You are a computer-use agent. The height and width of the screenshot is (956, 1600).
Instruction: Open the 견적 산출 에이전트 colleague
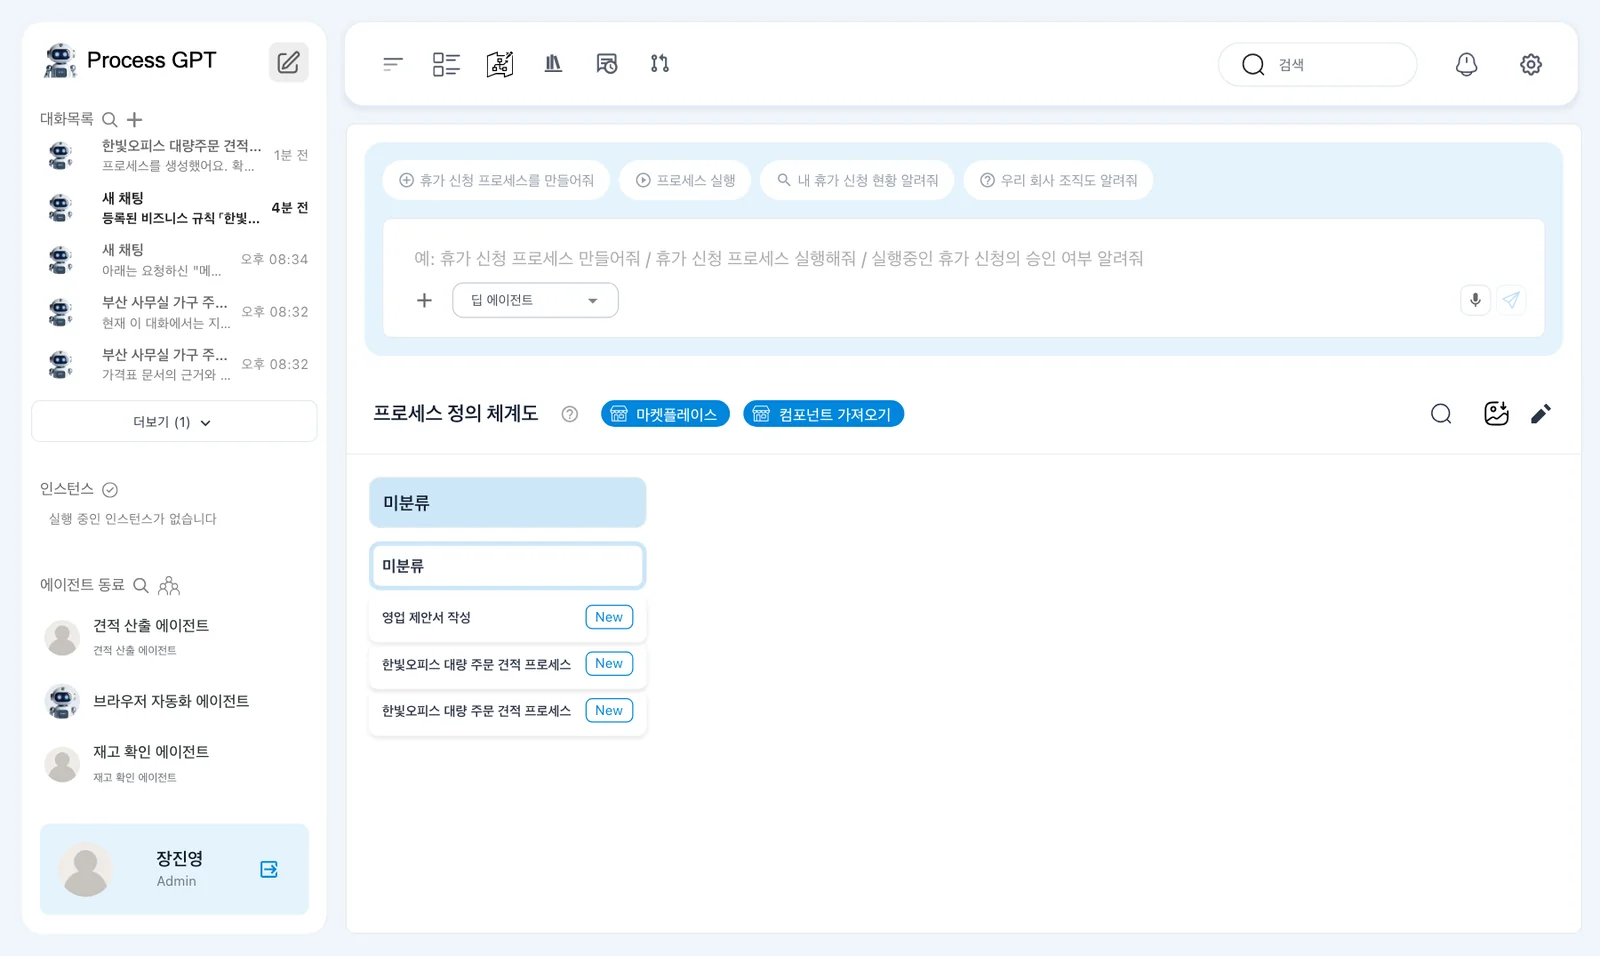tap(174, 637)
